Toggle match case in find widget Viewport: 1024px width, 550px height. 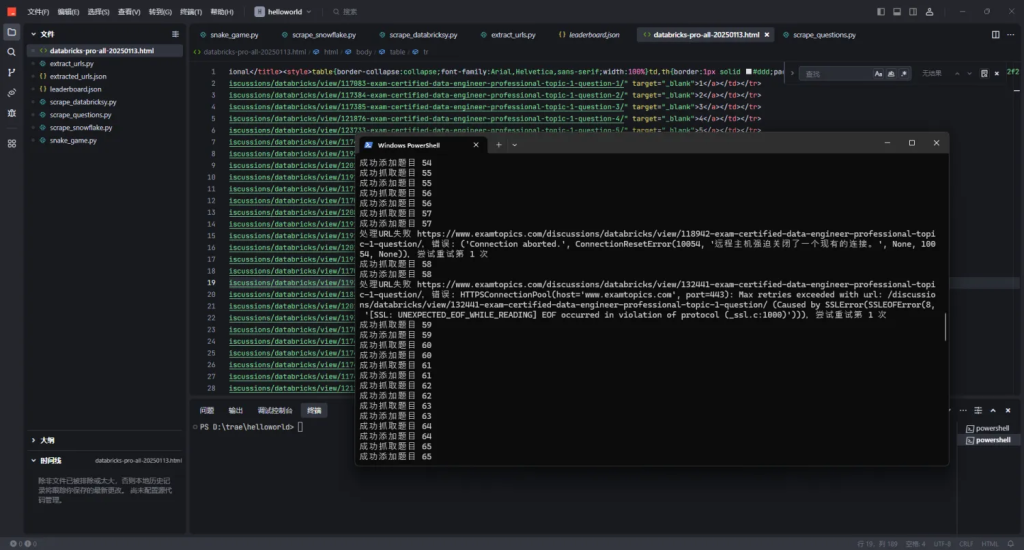[x=878, y=74]
